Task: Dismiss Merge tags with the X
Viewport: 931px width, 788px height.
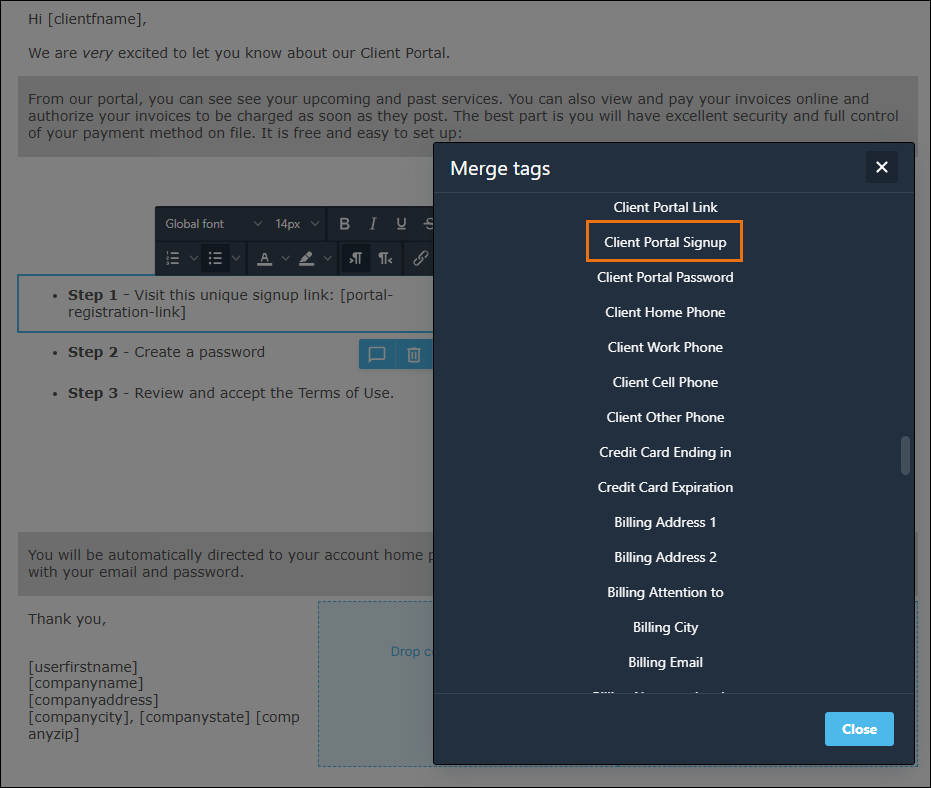Action: pos(882,167)
